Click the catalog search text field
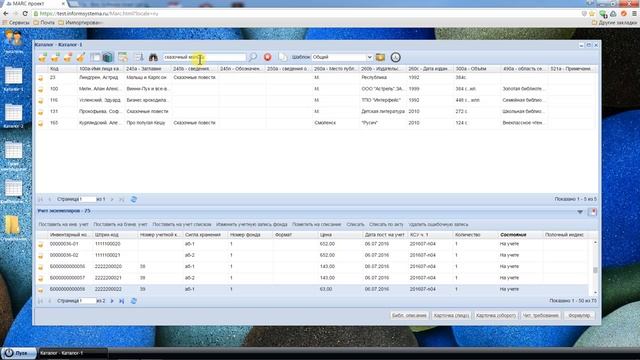This screenshot has height=360, width=640. coord(204,57)
